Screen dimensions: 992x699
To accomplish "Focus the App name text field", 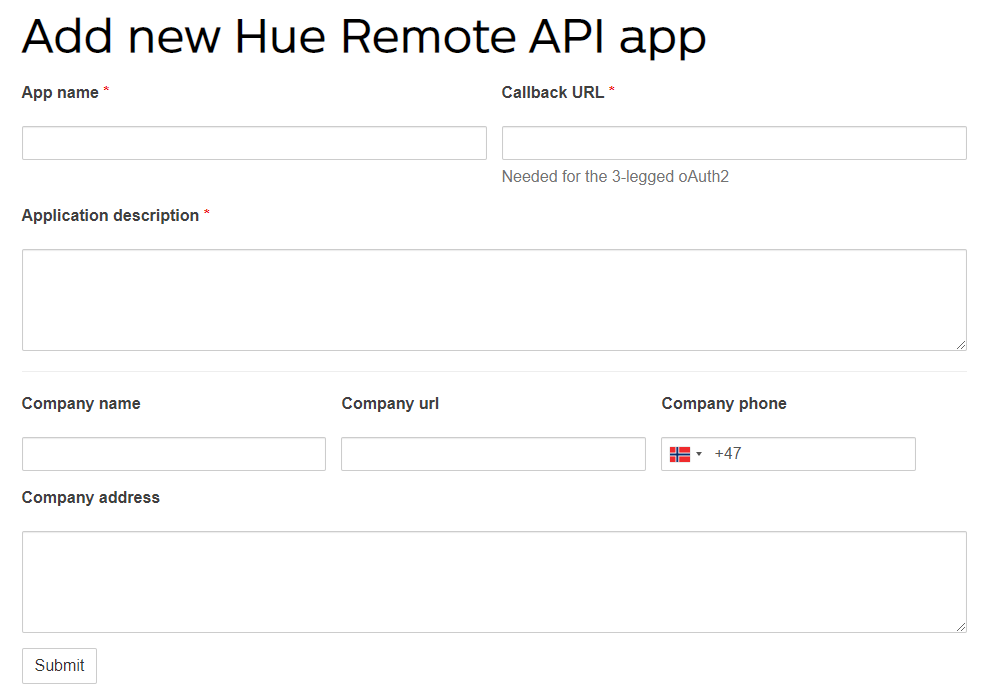I will (x=254, y=143).
